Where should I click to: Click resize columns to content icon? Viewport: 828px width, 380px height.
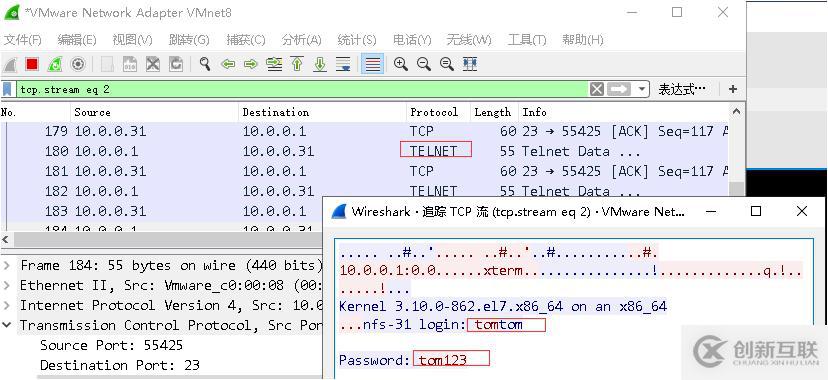470,64
